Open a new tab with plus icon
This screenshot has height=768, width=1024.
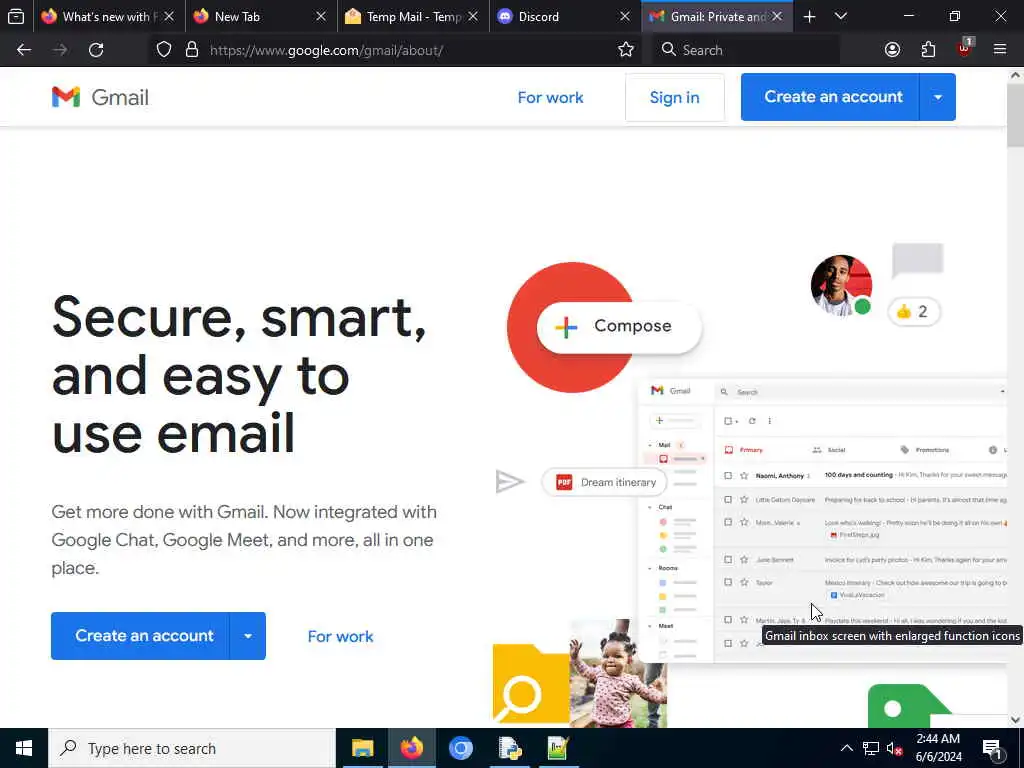809,16
